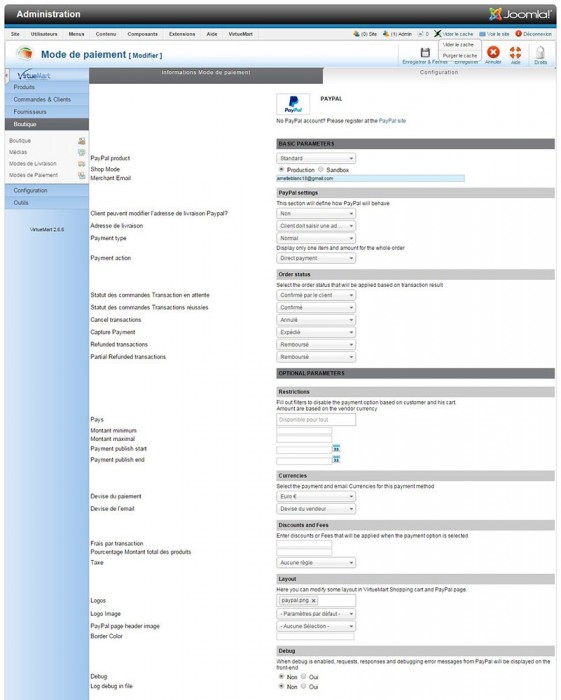Open the Payment action Direct payment dropdown
This screenshot has width=561, height=700.
(x=316, y=258)
